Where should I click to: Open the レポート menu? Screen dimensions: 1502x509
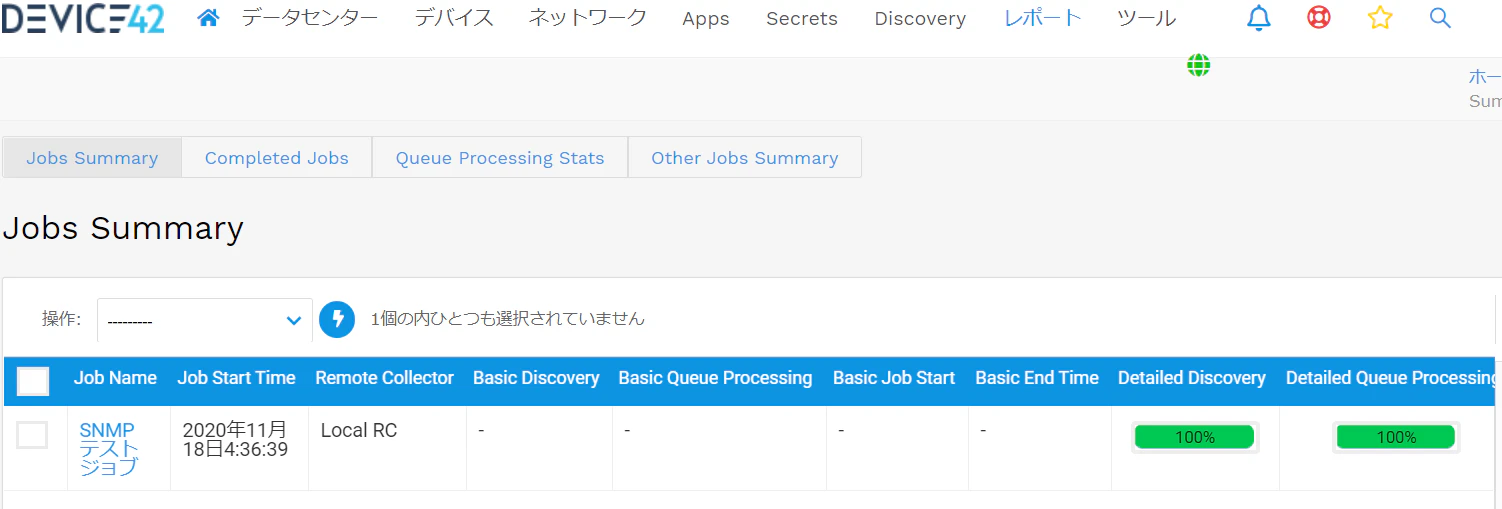1043,18
